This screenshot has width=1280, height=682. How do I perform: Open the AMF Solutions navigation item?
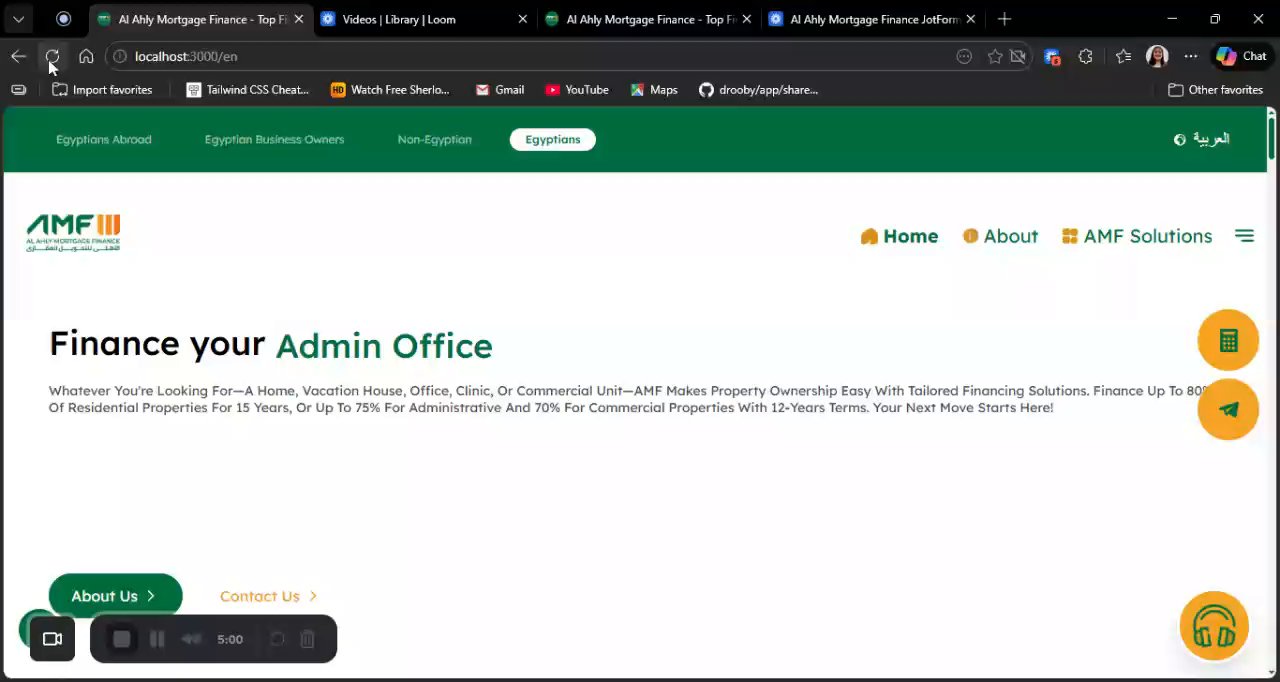tap(1137, 236)
